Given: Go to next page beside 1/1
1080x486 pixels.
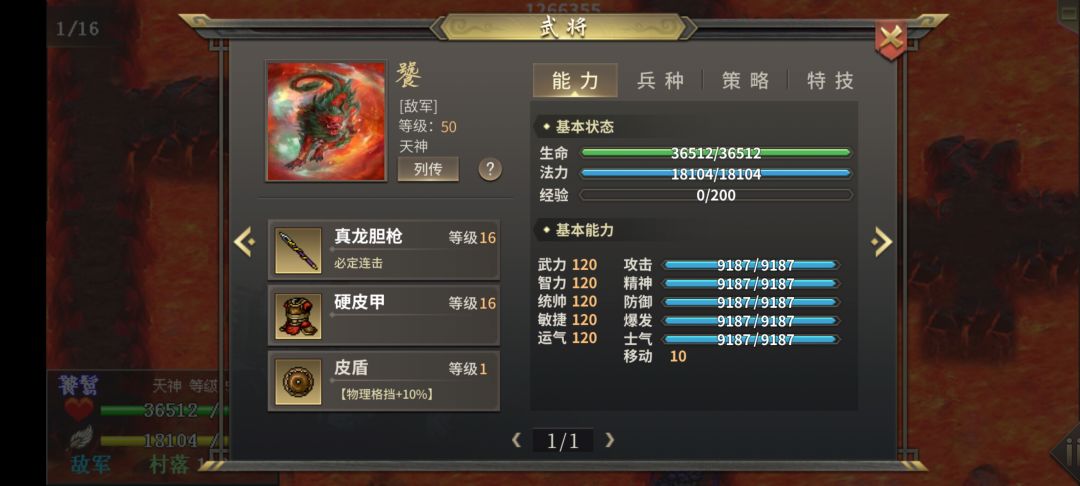Looking at the screenshot, I should 609,441.
